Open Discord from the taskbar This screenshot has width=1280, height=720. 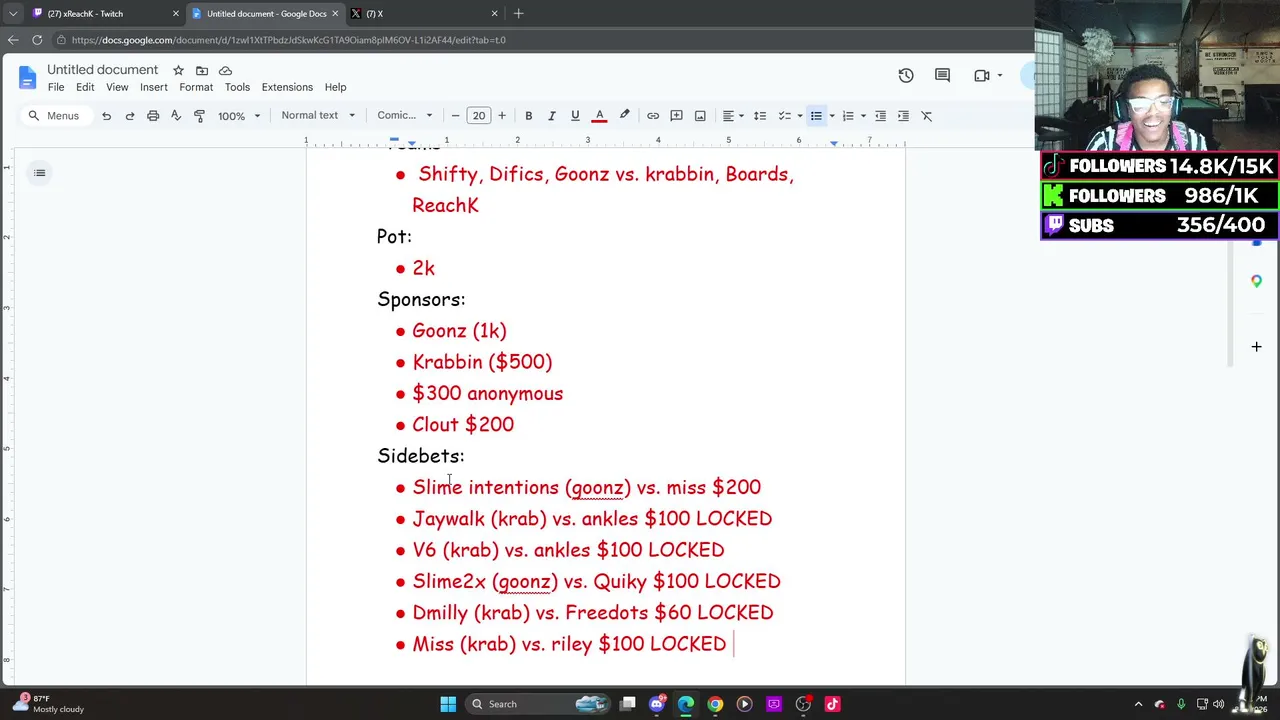click(x=657, y=704)
